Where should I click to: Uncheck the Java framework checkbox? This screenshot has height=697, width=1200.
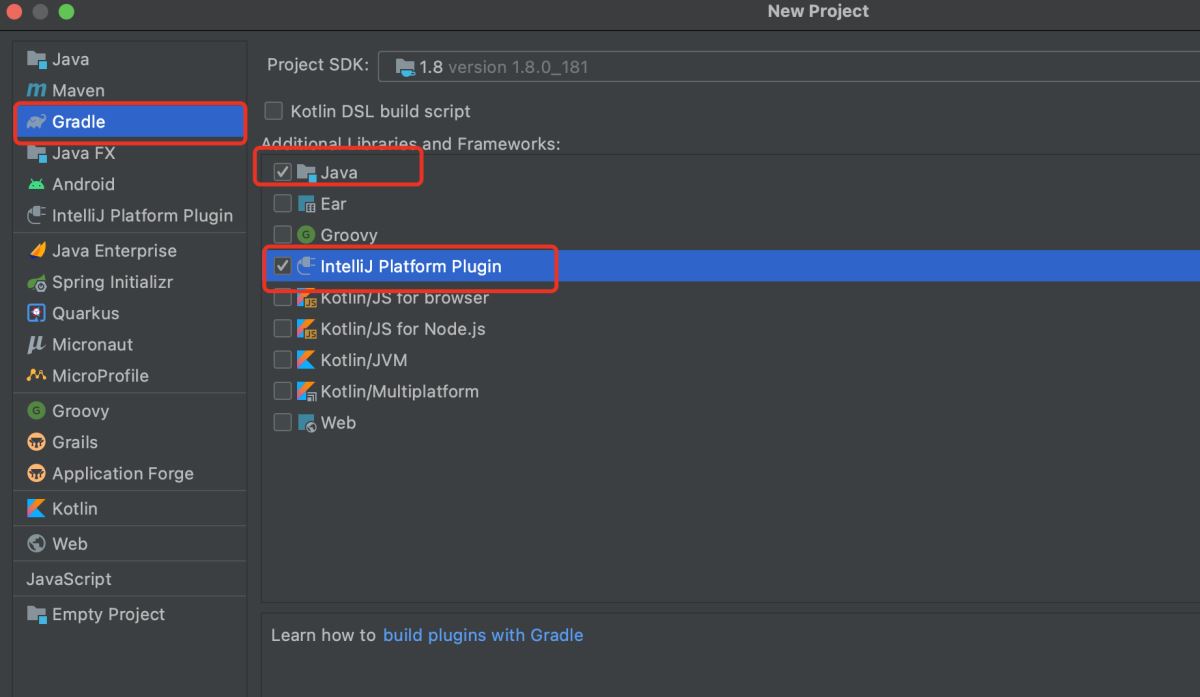click(x=283, y=172)
